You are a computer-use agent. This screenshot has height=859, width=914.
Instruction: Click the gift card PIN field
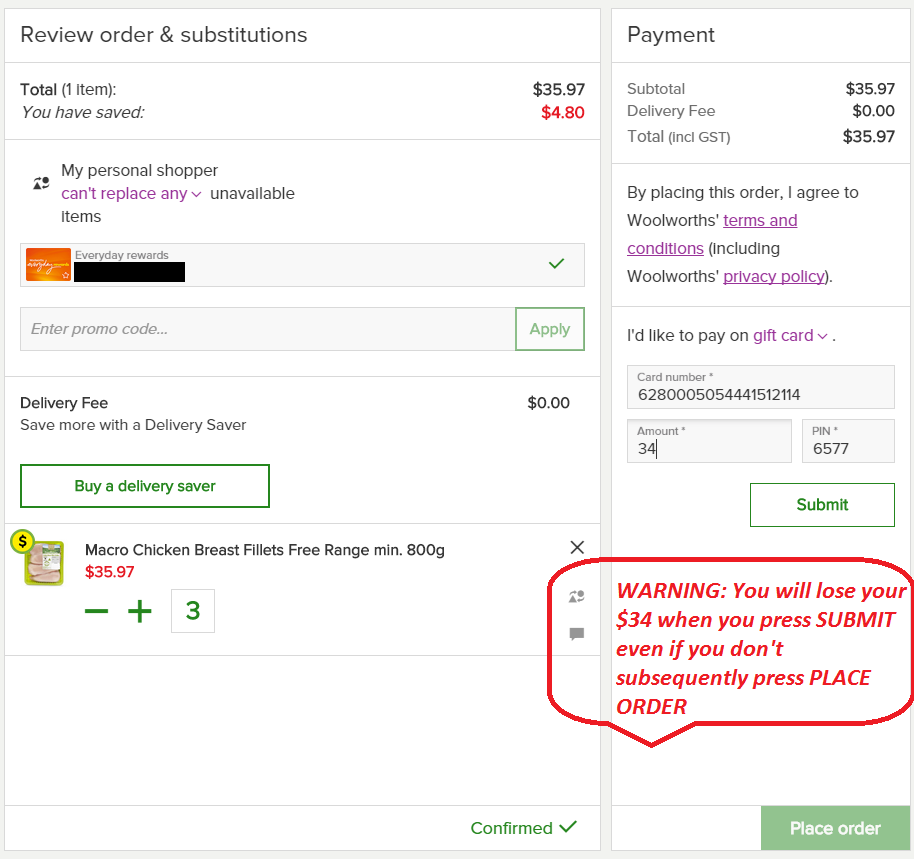848,441
